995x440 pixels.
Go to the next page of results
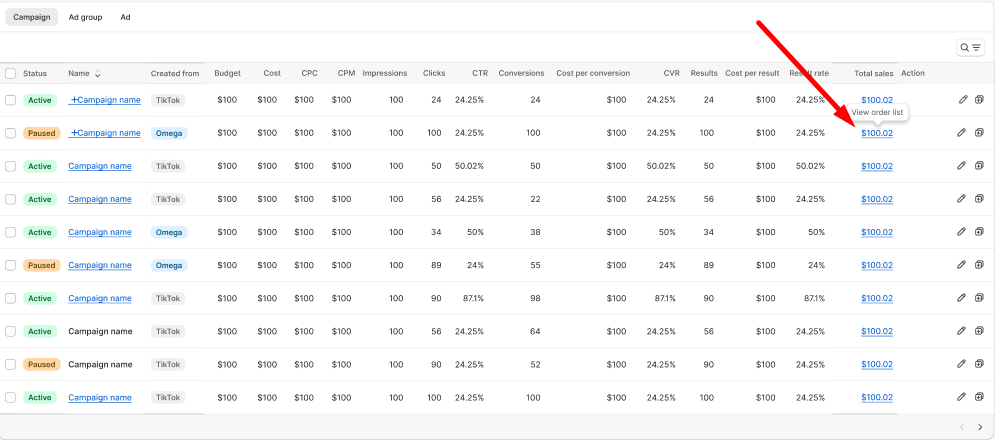pos(980,427)
